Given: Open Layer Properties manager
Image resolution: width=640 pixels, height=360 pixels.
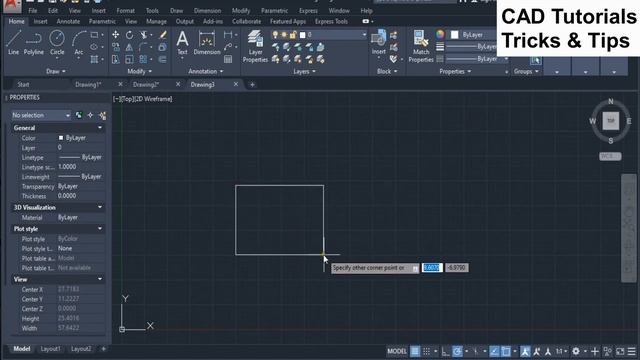Looking at the screenshot, I should (256, 46).
